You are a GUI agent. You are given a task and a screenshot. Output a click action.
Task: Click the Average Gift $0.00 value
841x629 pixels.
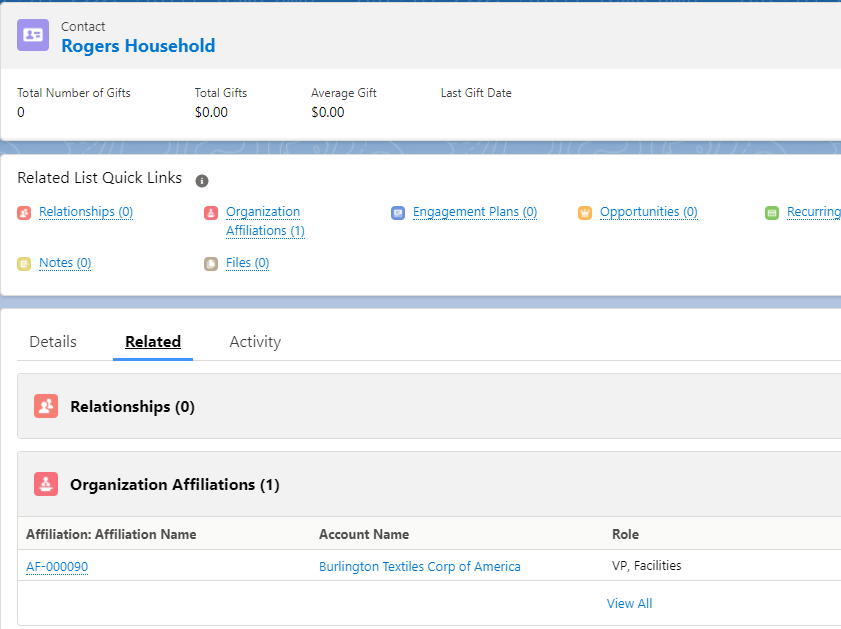point(328,112)
